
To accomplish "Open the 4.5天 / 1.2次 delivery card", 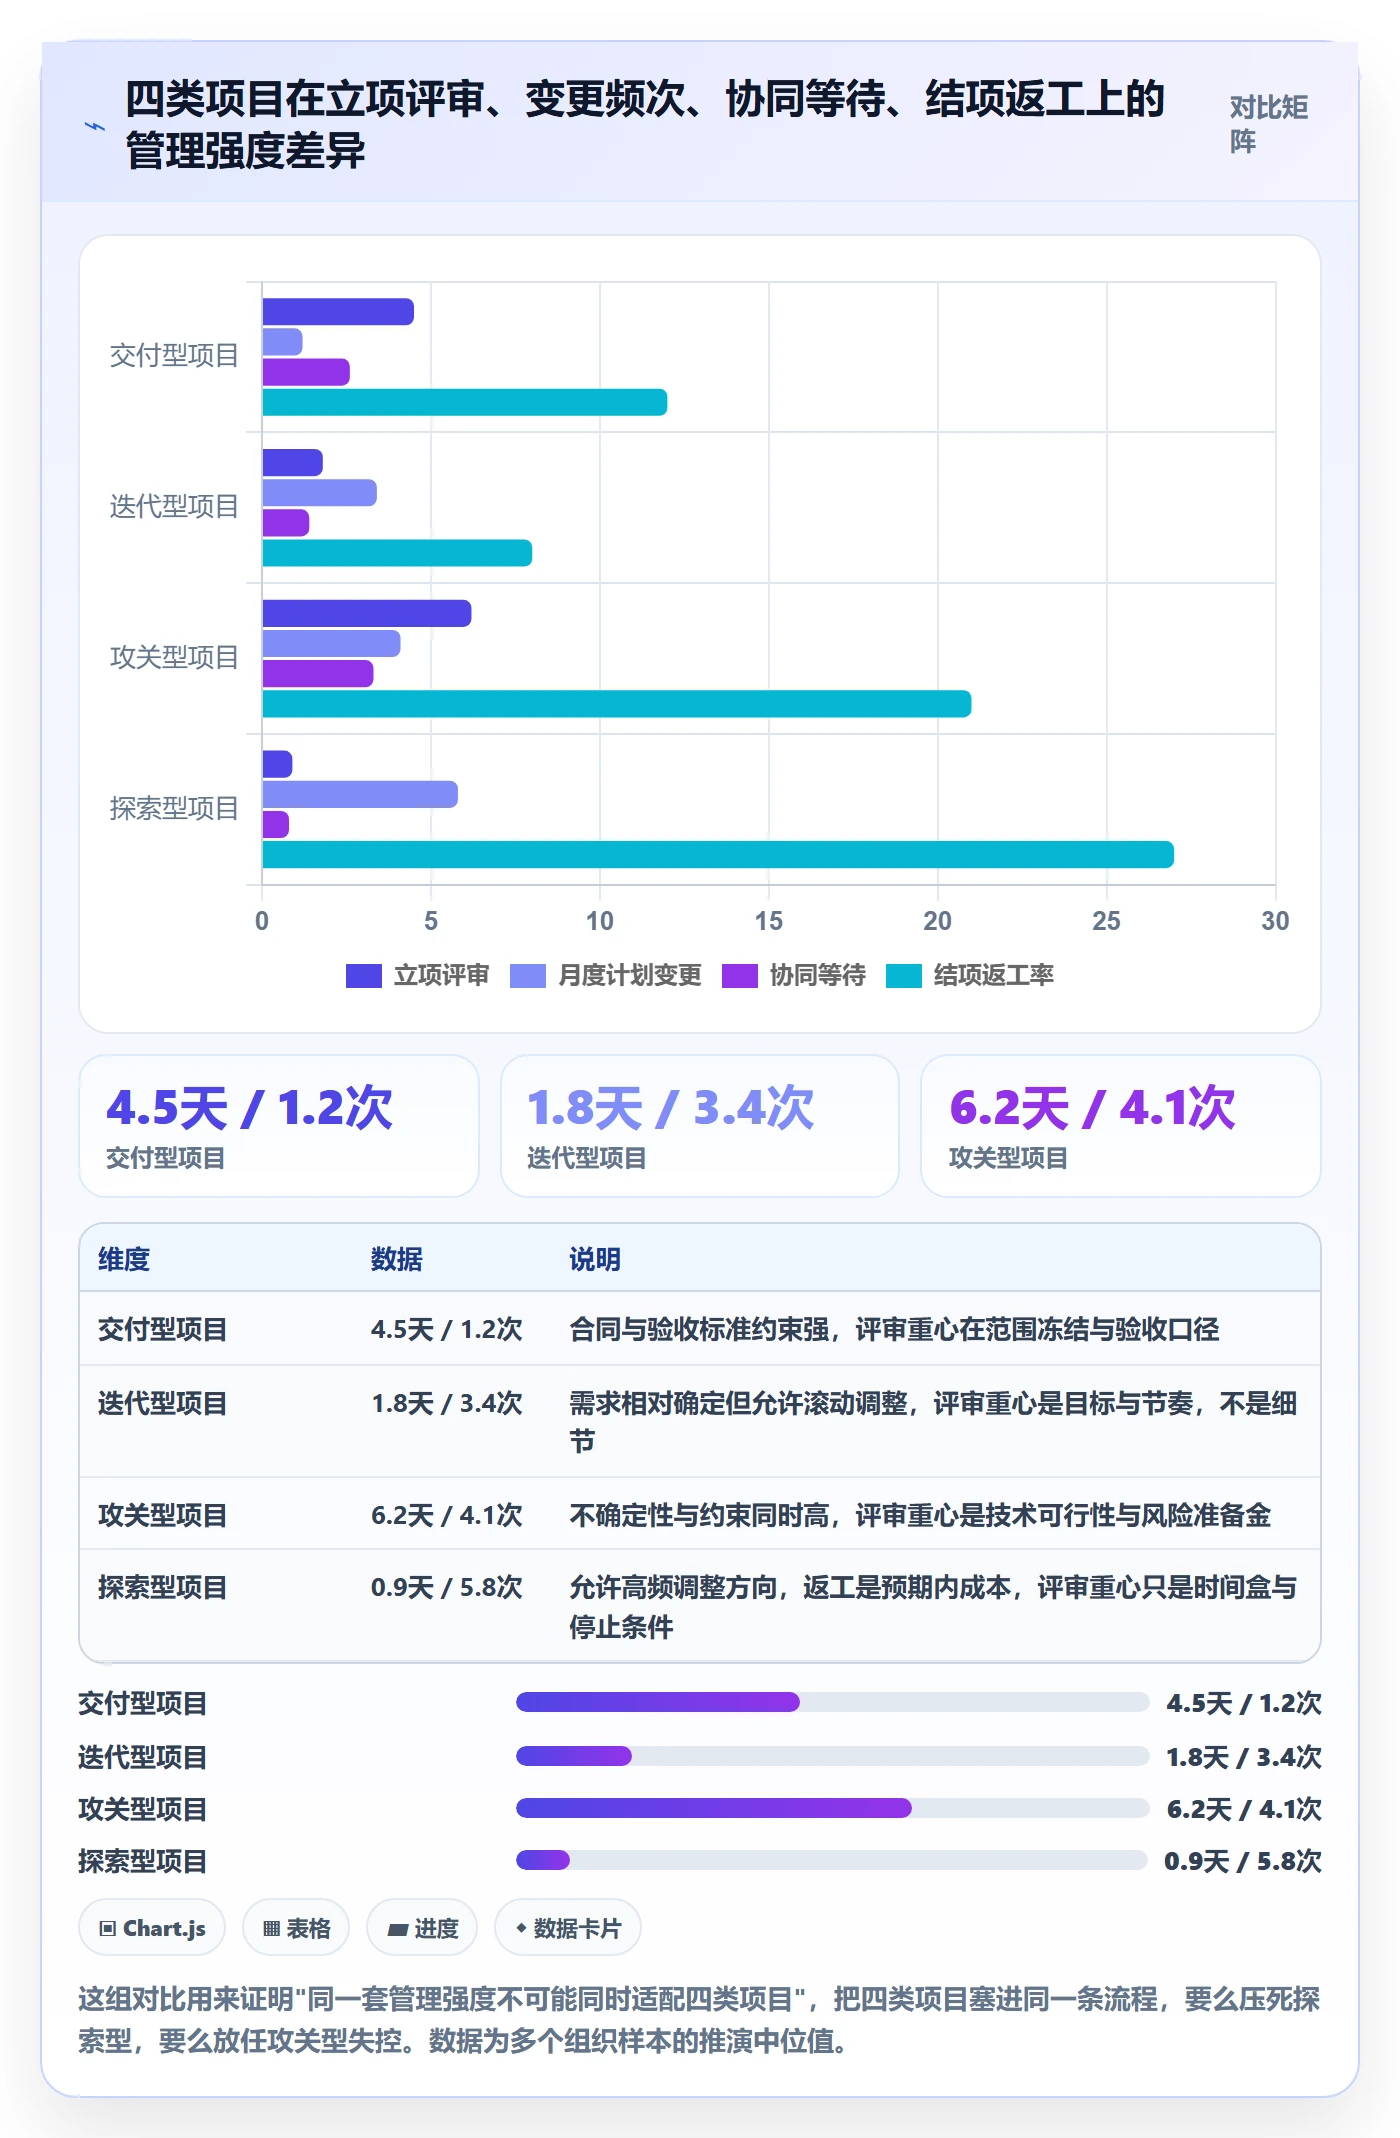I will click(x=279, y=1126).
